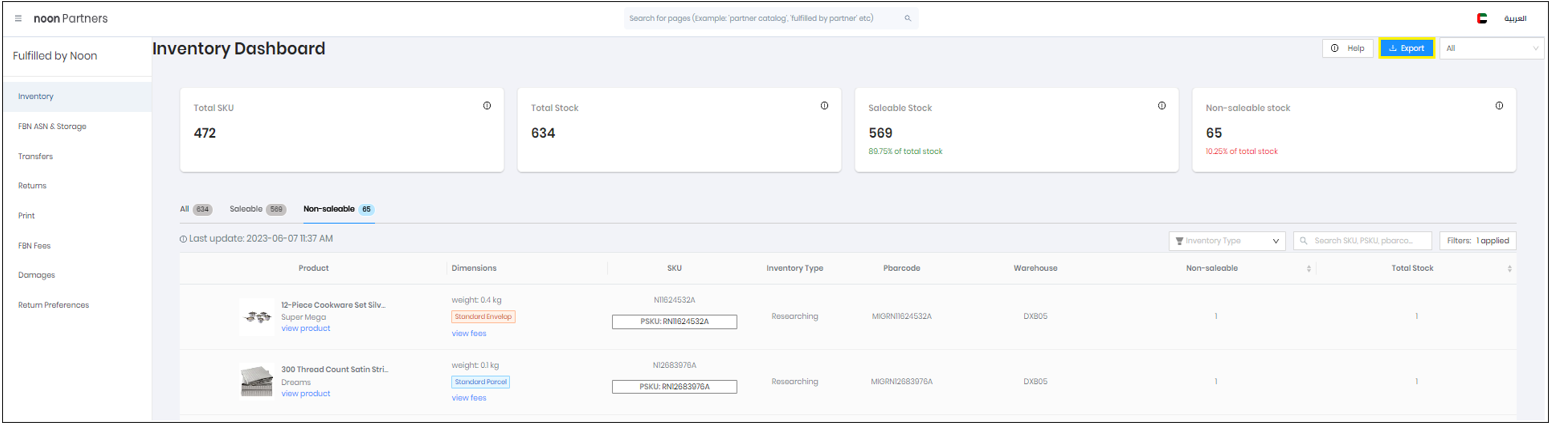Screen dimensions: 1552x426
Task: Click the 89.75% of total stock text
Action: click(x=905, y=151)
